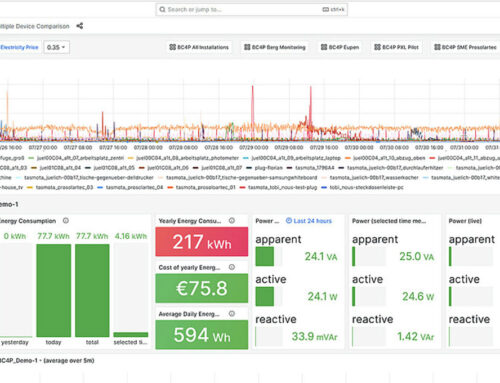Viewport: 500px width, 383px height.
Task: Click the total energy bar
Action: click(92, 290)
